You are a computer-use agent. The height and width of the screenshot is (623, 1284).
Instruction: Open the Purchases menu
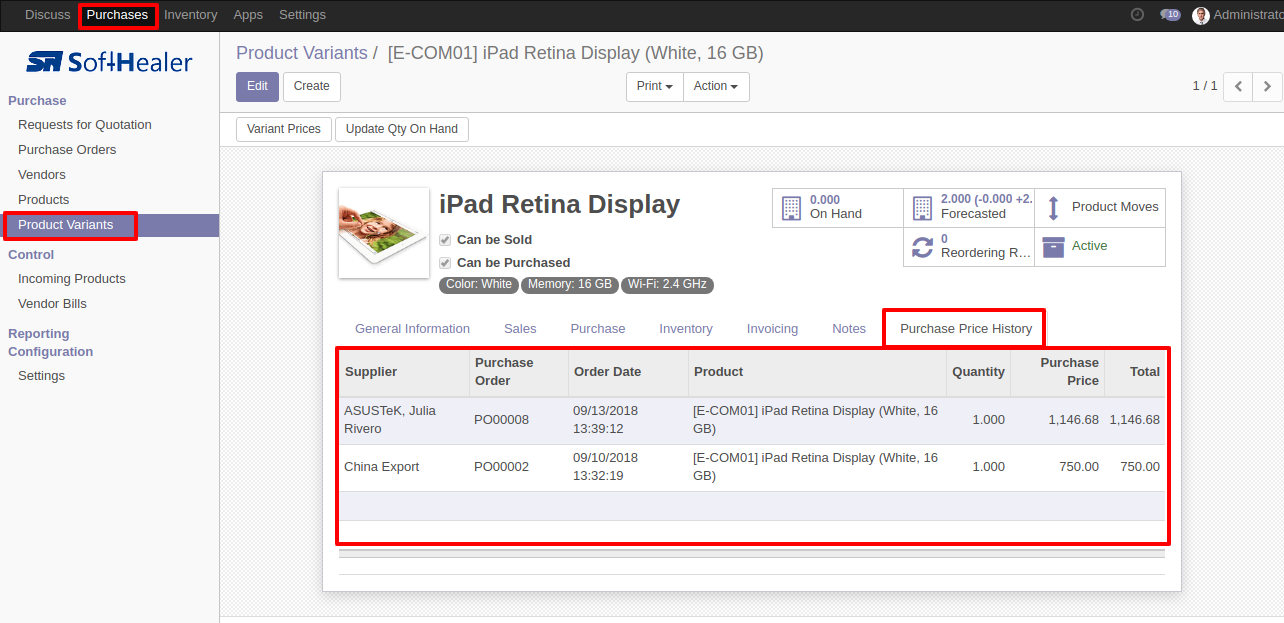pos(117,15)
